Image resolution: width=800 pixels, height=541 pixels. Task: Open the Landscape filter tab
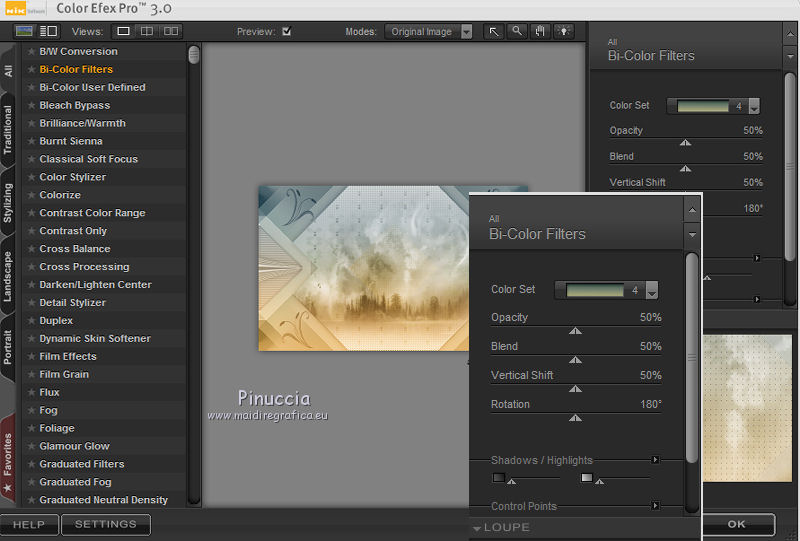coord(8,275)
